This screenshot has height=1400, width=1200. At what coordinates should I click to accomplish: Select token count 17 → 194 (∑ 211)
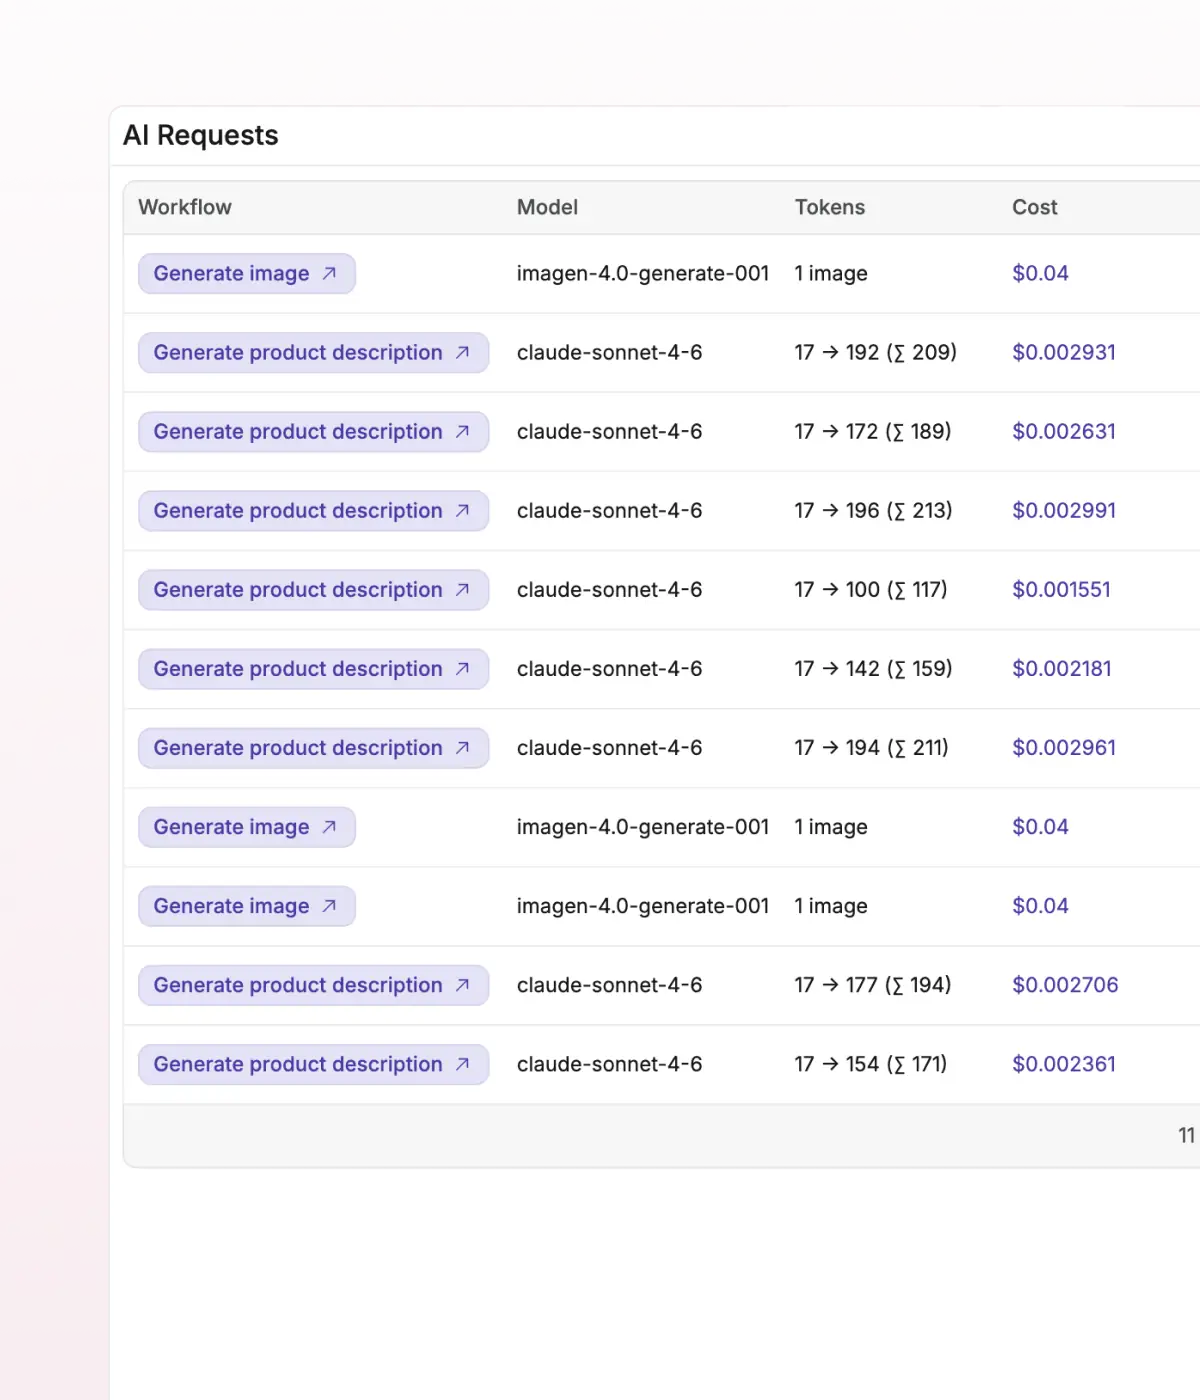pos(872,748)
